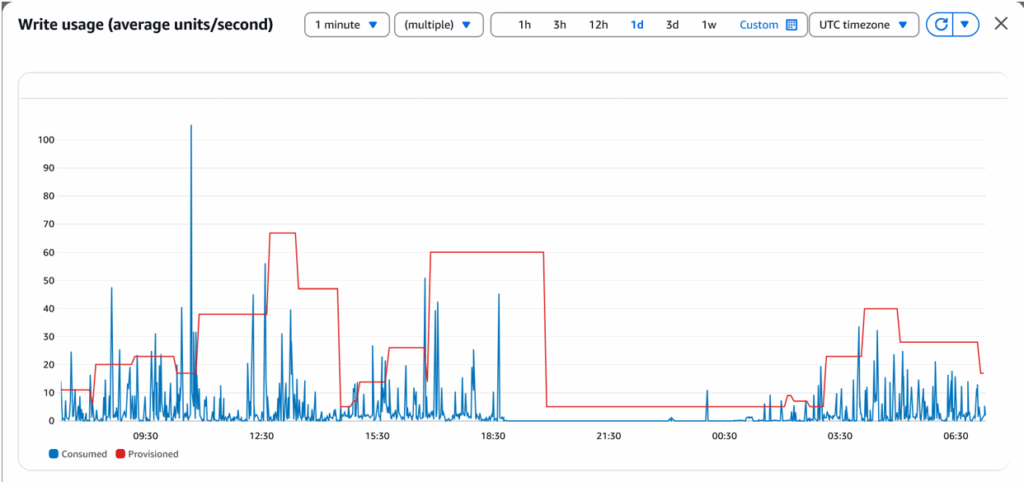Screen dimensions: 1024x482
Task: Open the auto-refresh options arrow
Action: click(x=965, y=25)
